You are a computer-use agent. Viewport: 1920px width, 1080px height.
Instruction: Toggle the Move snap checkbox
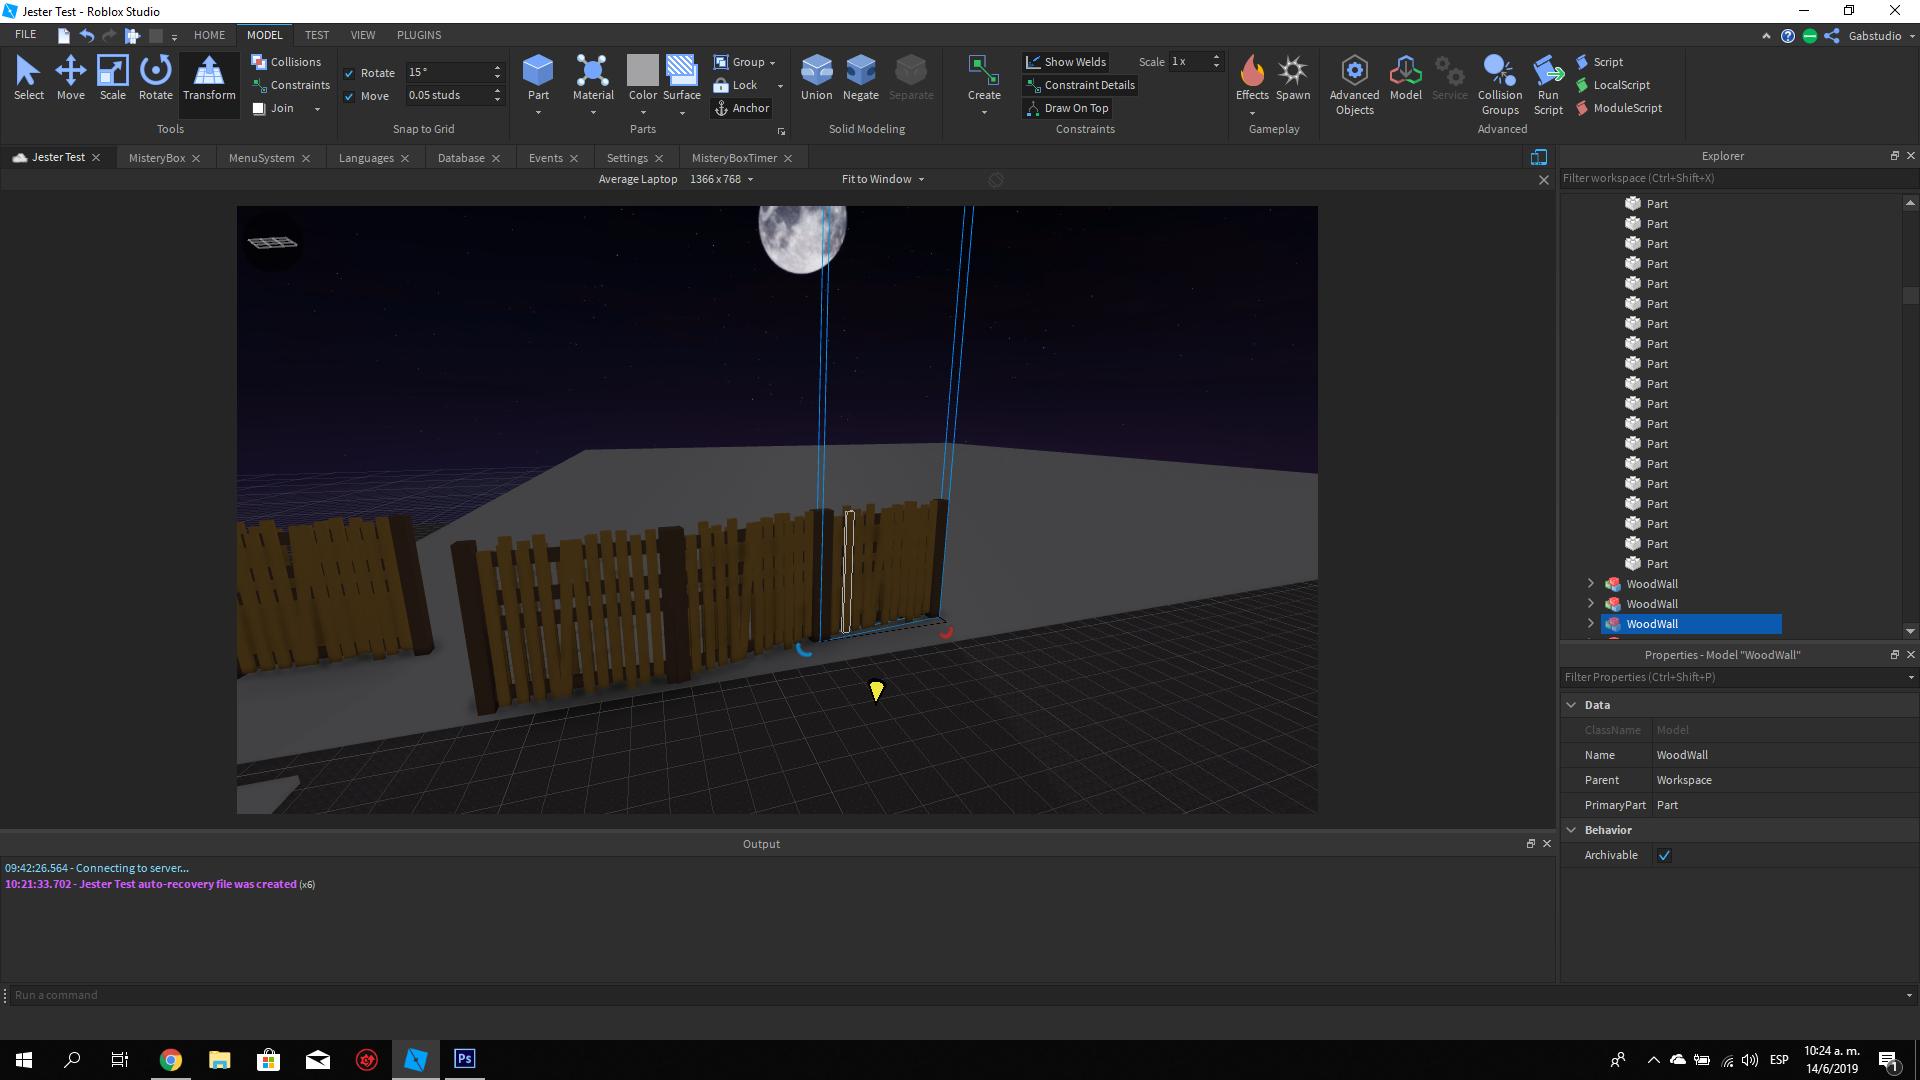click(350, 96)
